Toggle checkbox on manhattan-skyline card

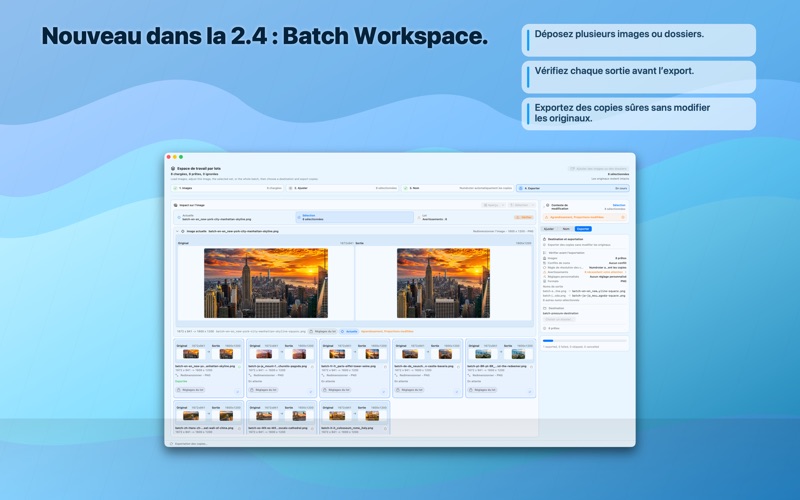pyautogui.click(x=237, y=392)
